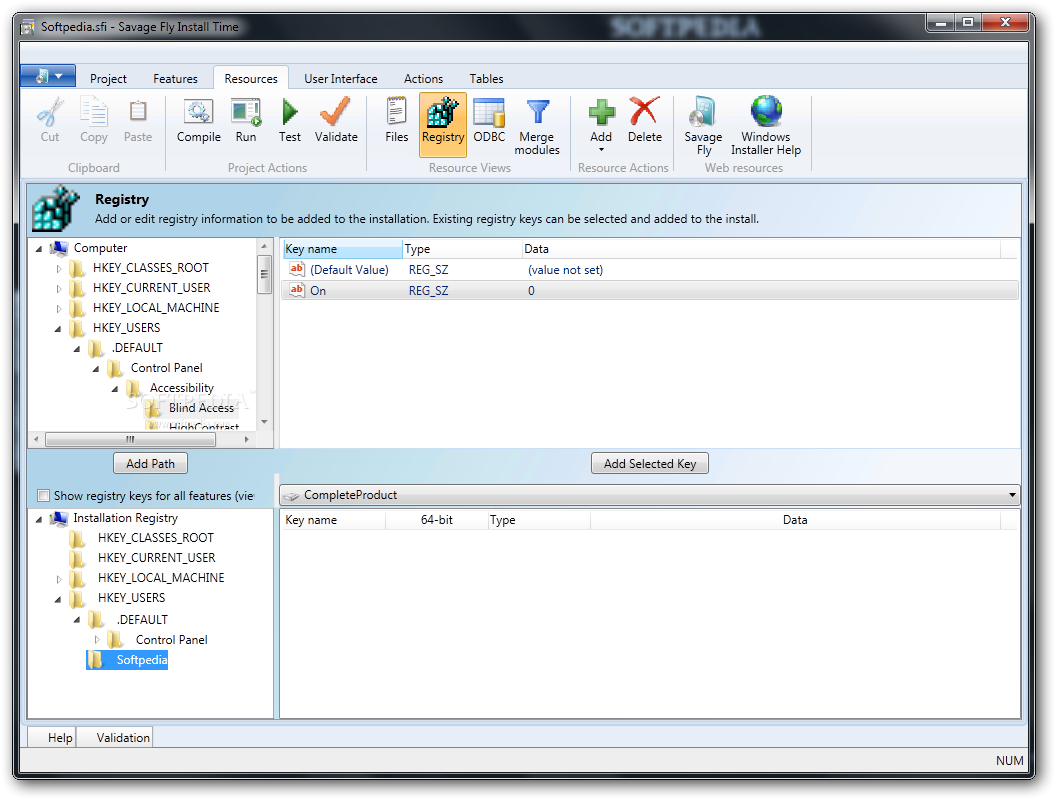
Task: Open the ODBC resource view
Action: pyautogui.click(x=489, y=112)
